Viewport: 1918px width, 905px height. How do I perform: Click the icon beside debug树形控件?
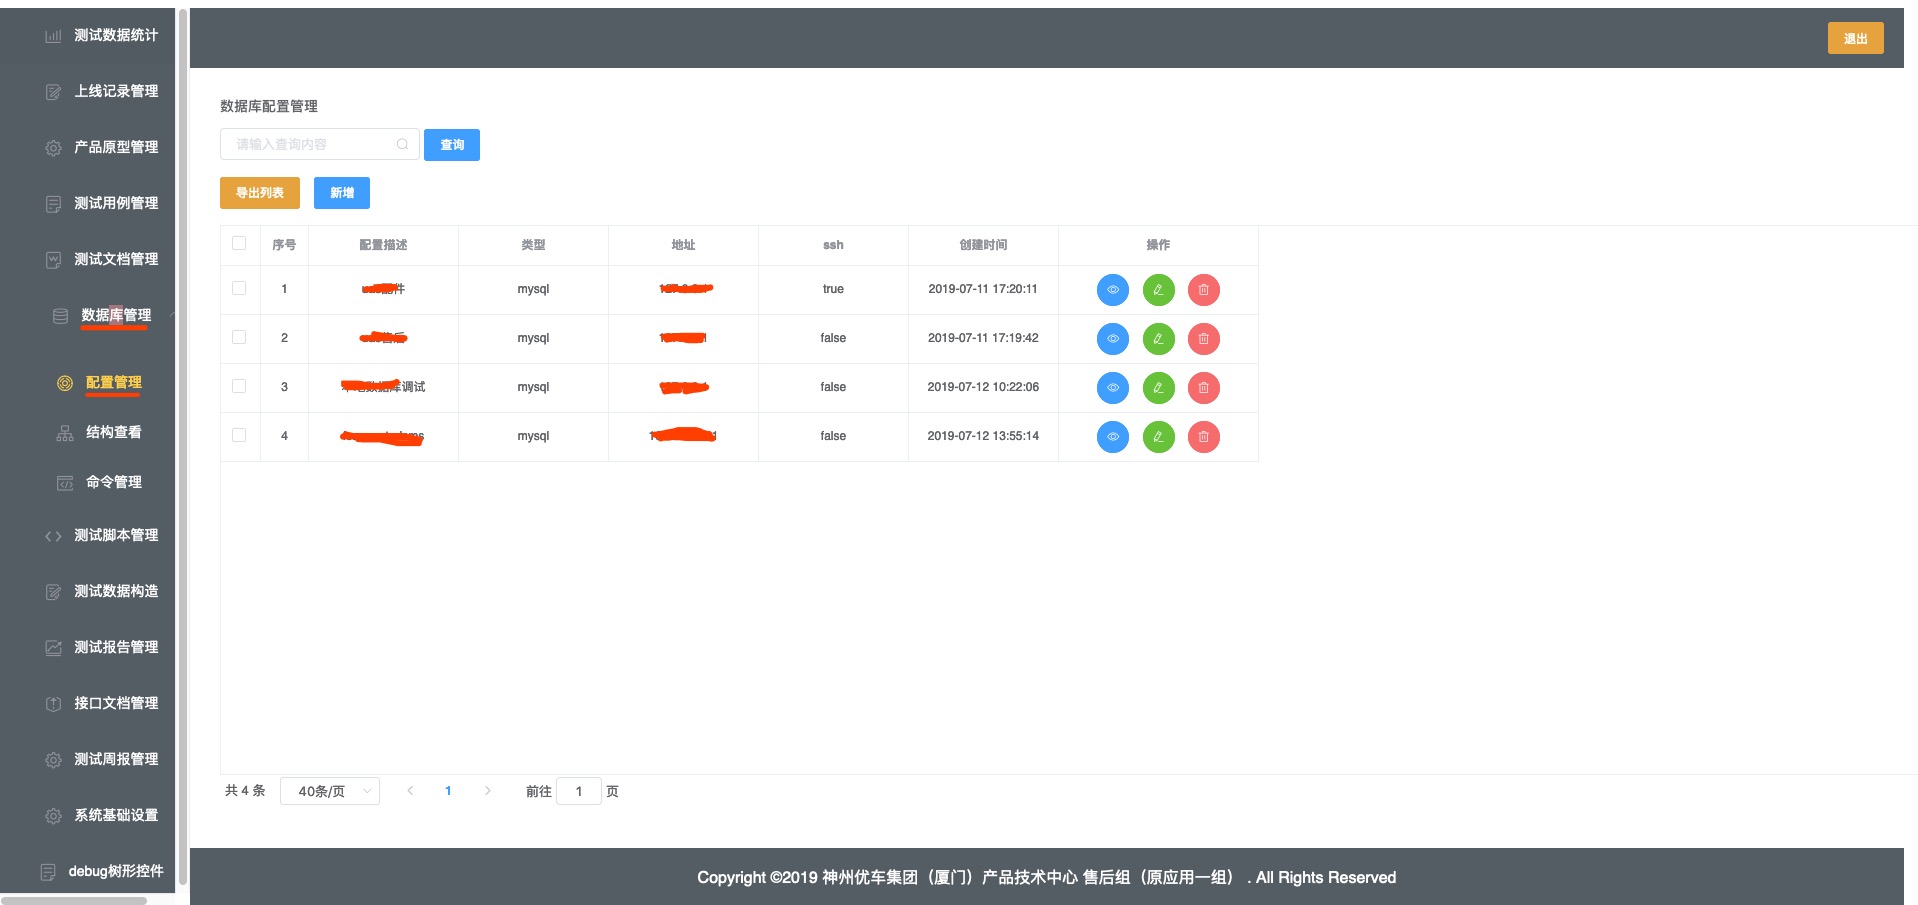pyautogui.click(x=47, y=872)
